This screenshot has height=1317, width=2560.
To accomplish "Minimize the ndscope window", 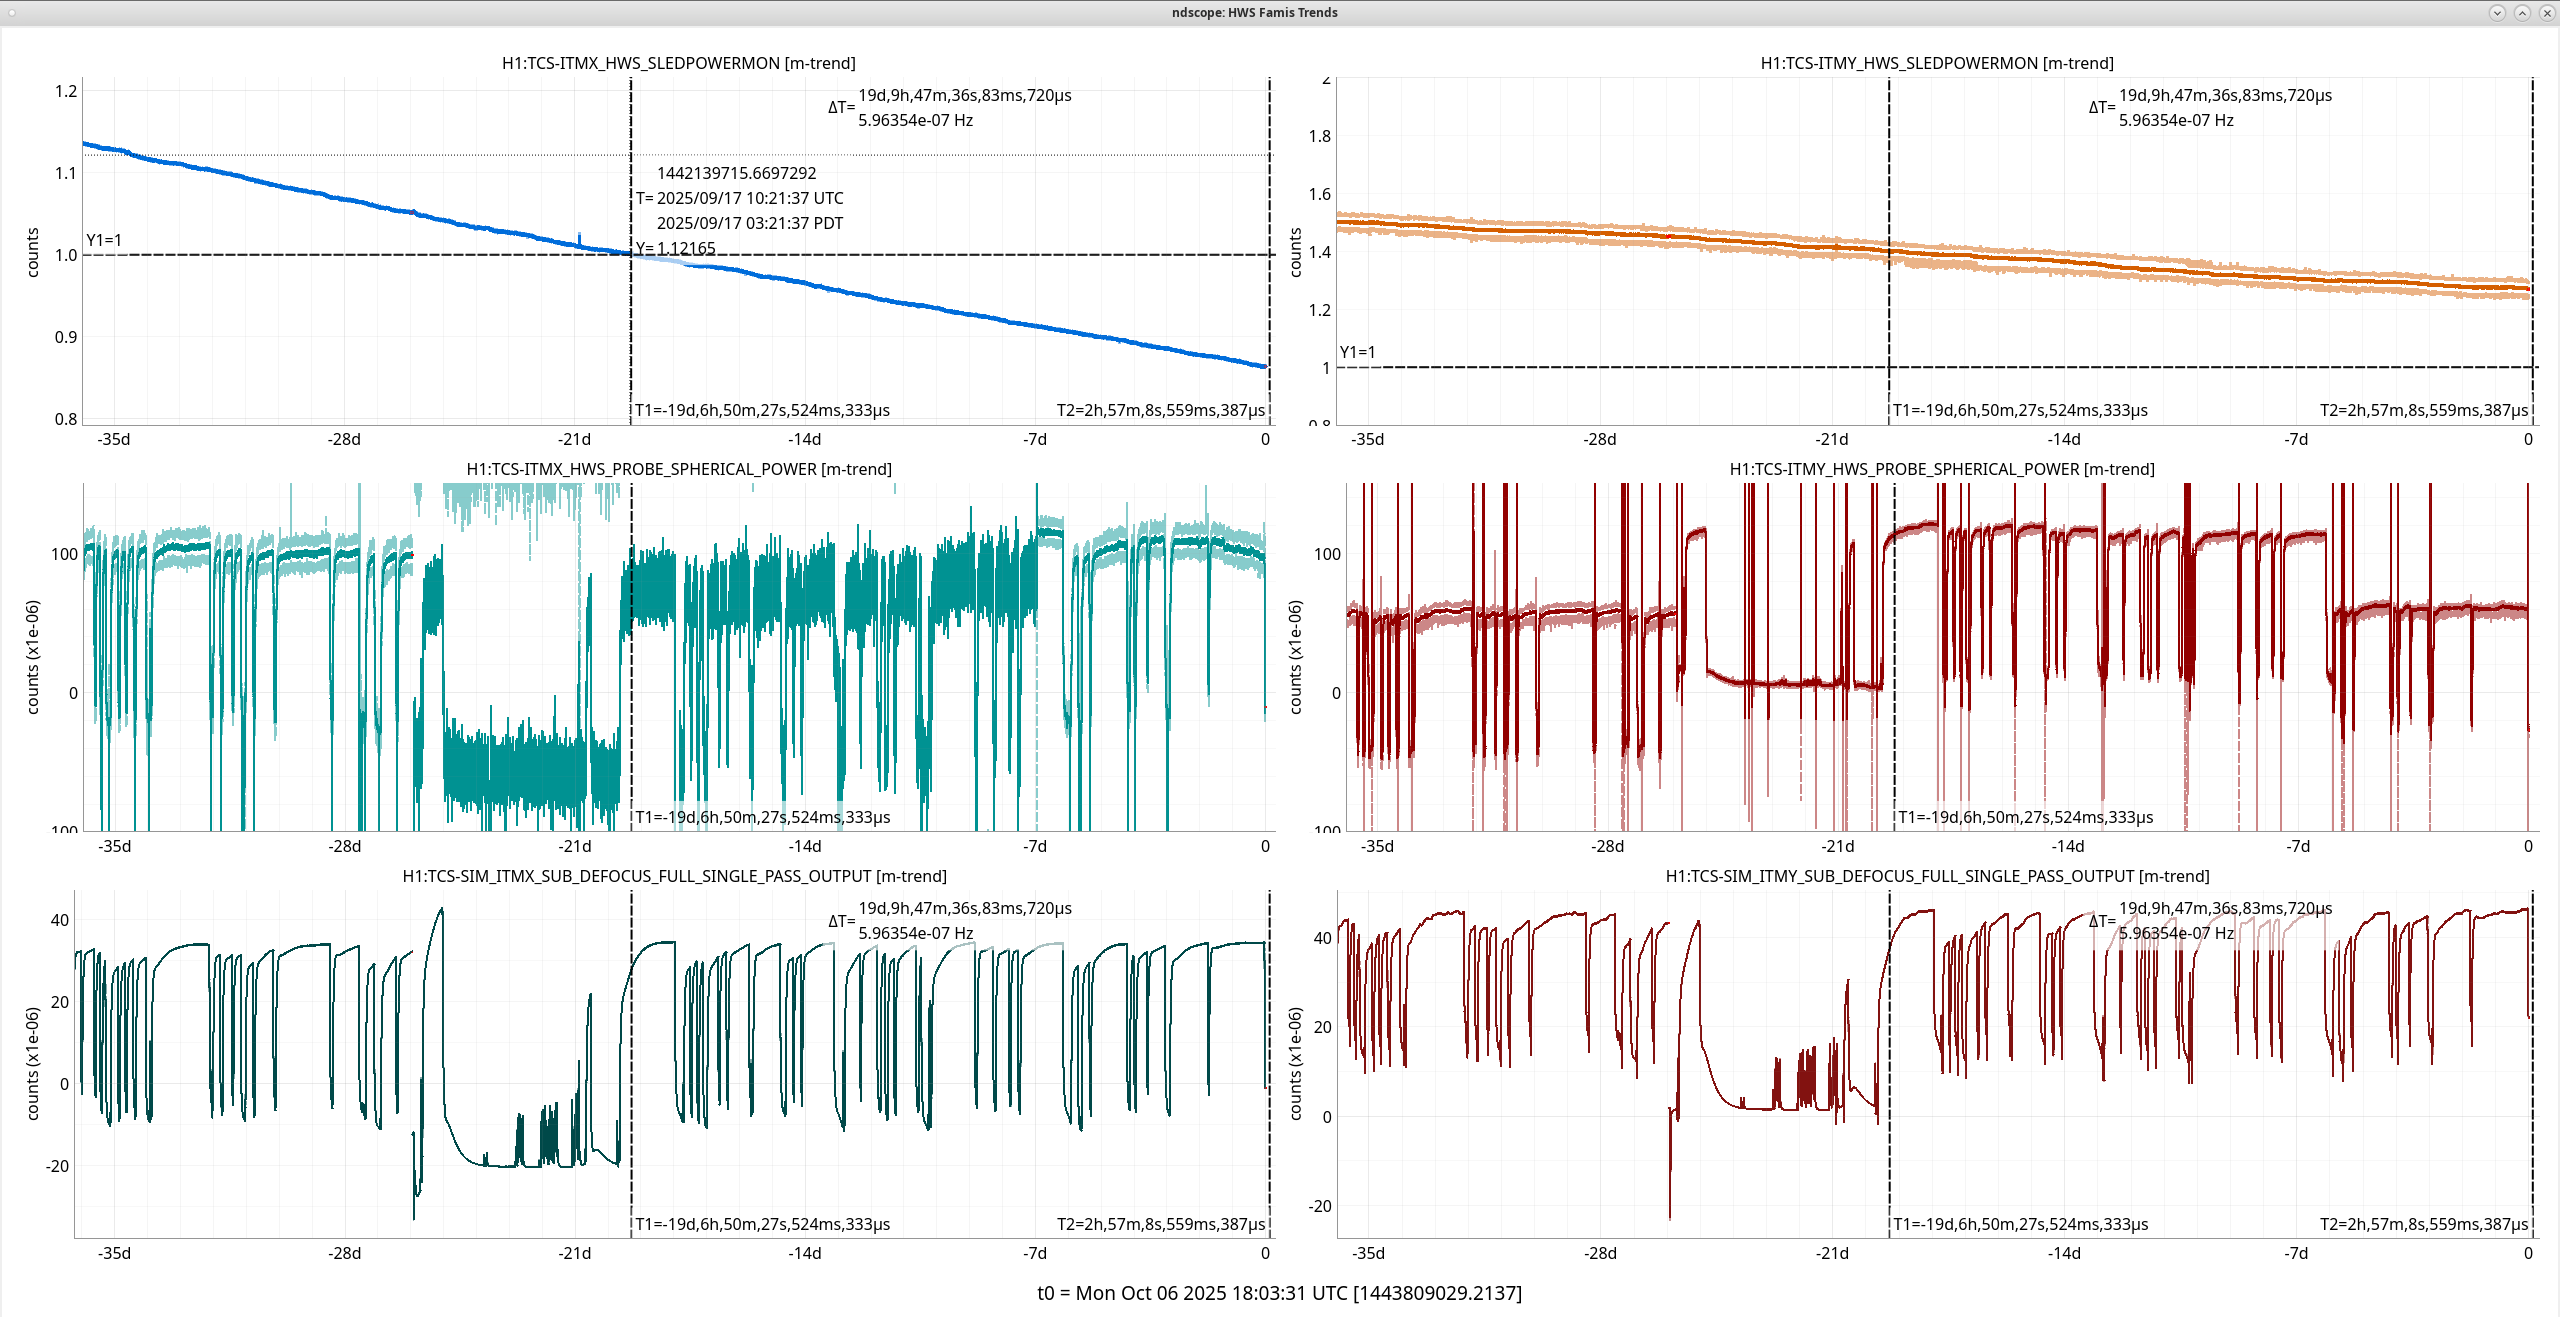I will click(x=2497, y=12).
